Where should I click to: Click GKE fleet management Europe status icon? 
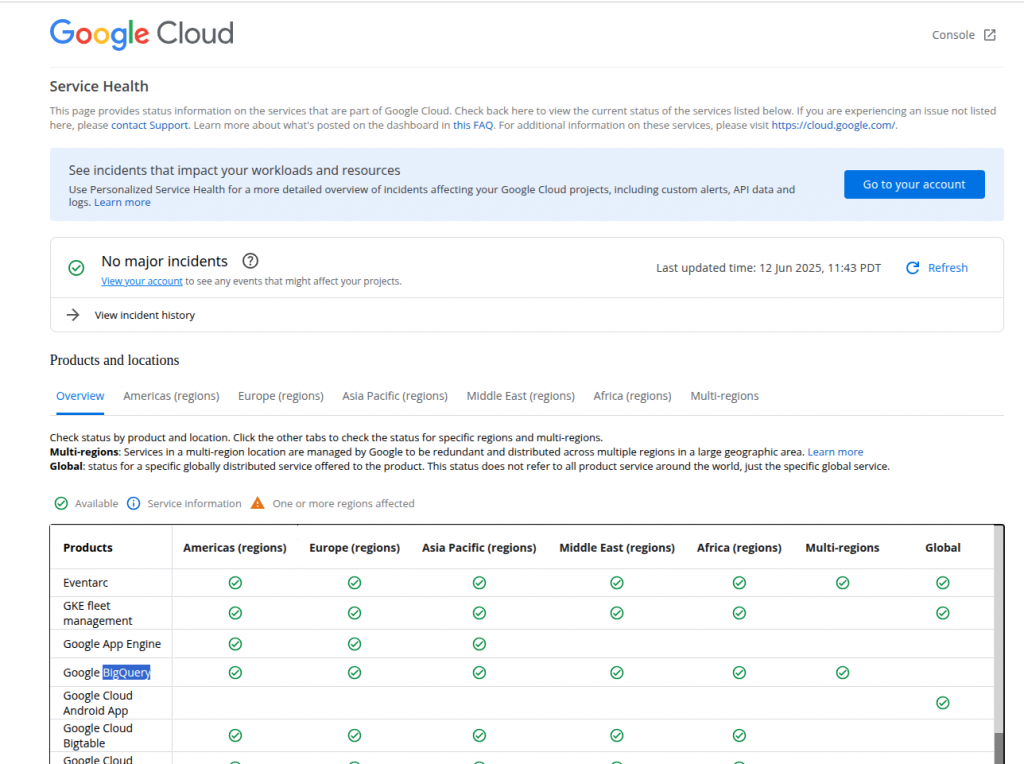(x=354, y=613)
